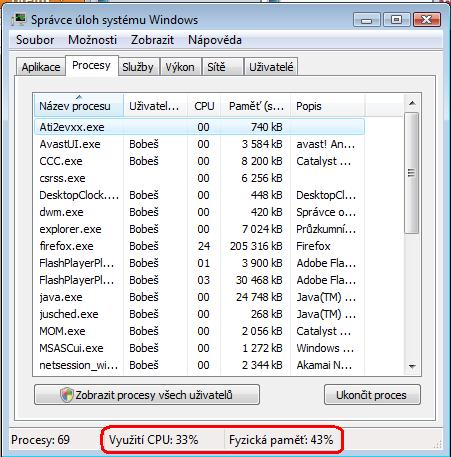Click the Průzkumní... description cell
This screenshot has width=451, height=457.
click(x=326, y=229)
